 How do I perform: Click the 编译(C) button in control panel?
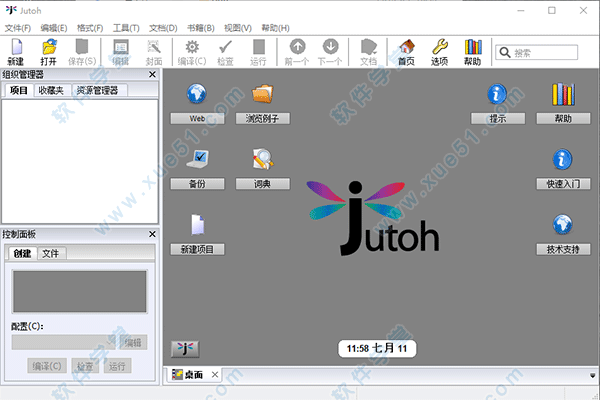47,366
